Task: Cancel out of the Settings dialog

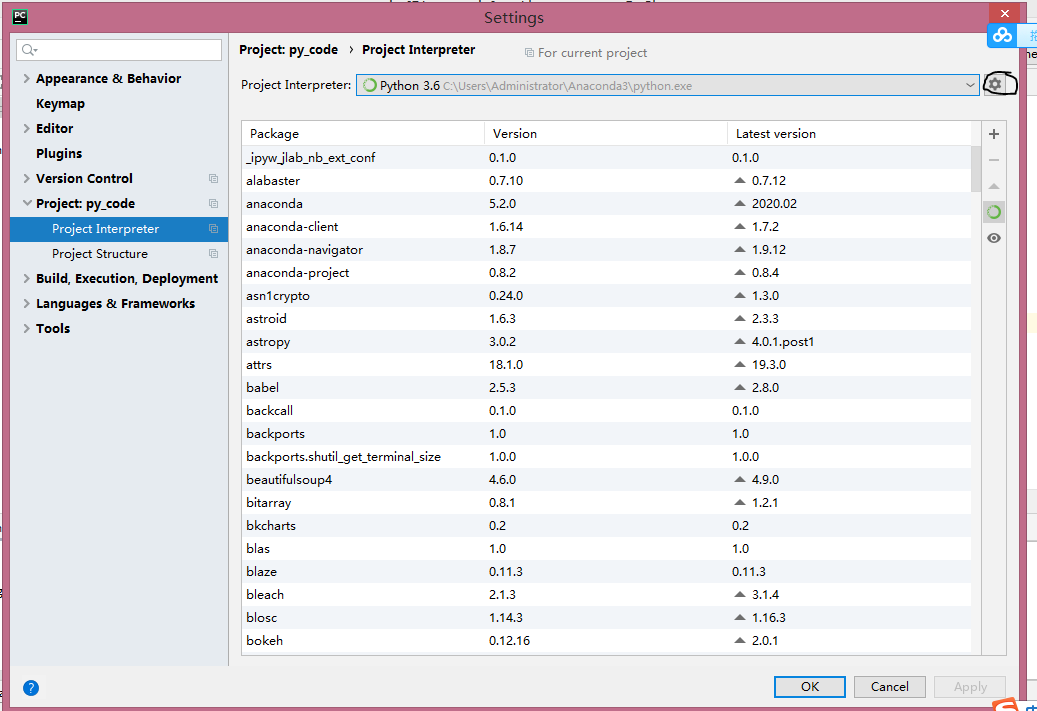Action: (x=889, y=687)
